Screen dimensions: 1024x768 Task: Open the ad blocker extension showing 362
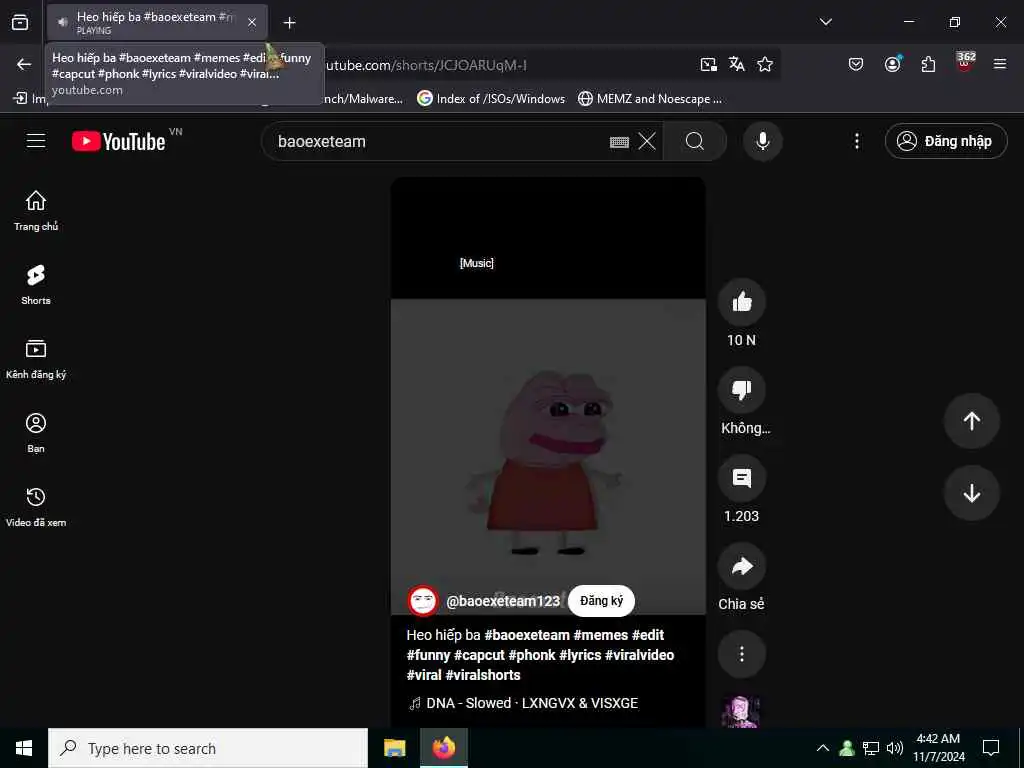(x=965, y=63)
